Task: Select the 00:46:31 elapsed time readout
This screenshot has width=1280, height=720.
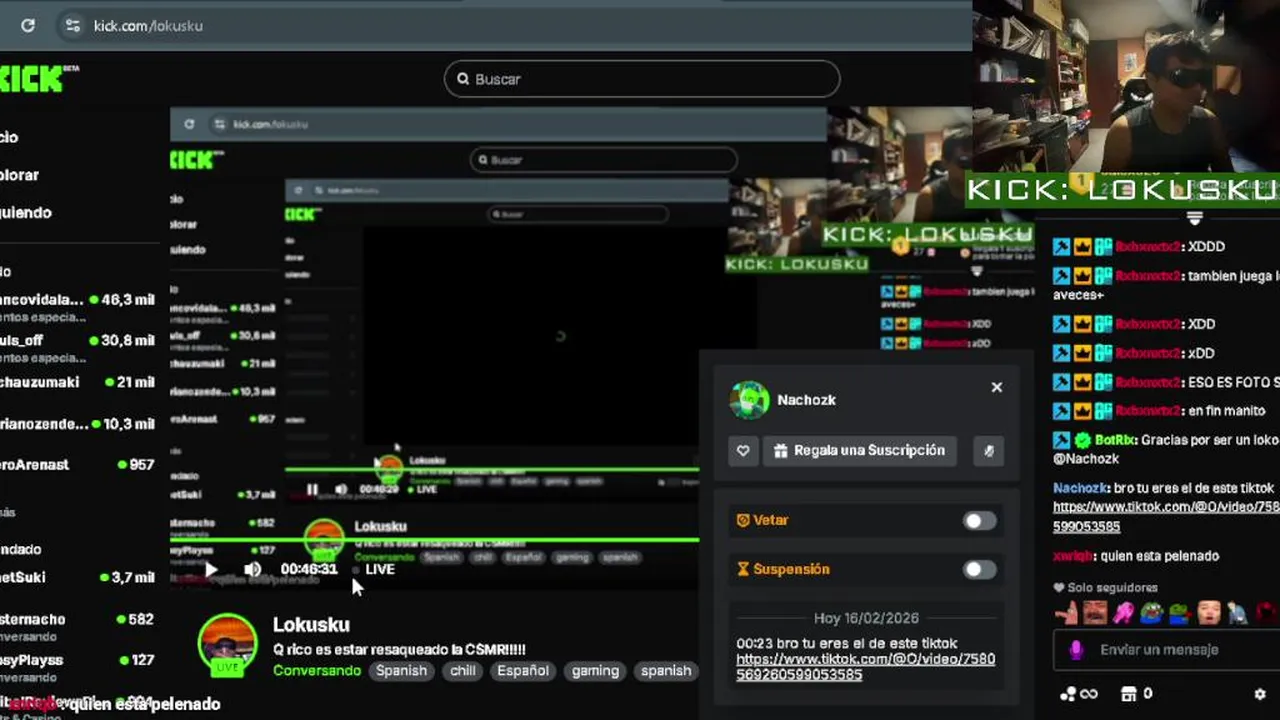Action: pyautogui.click(x=309, y=569)
